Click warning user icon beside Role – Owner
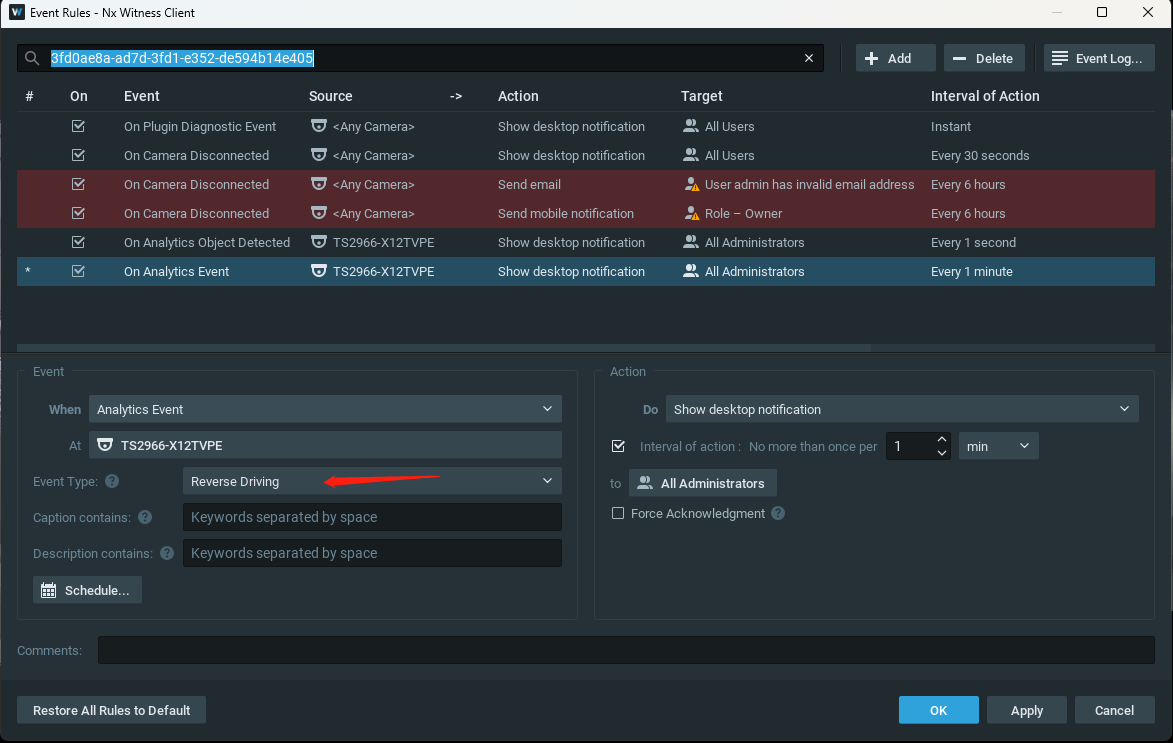 tap(692, 214)
